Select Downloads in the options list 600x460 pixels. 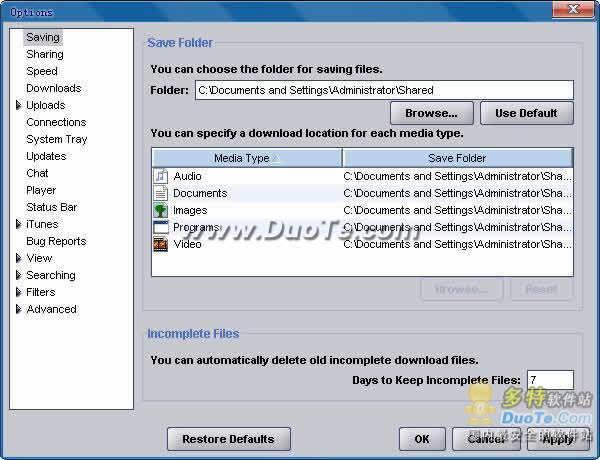click(x=53, y=88)
